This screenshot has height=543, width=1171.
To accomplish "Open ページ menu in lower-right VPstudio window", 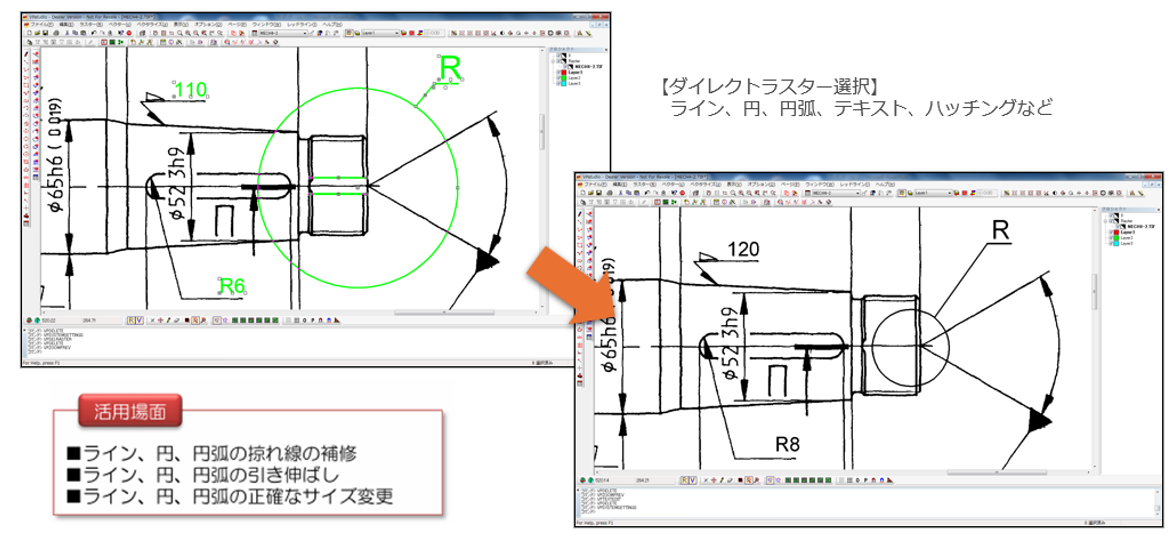I will click(x=790, y=184).
